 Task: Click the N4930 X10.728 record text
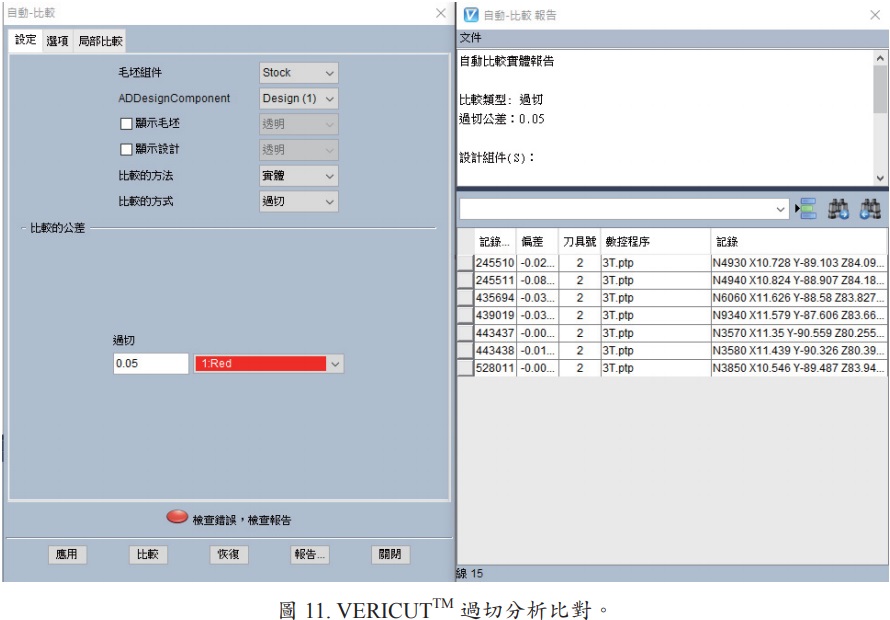[798, 263]
